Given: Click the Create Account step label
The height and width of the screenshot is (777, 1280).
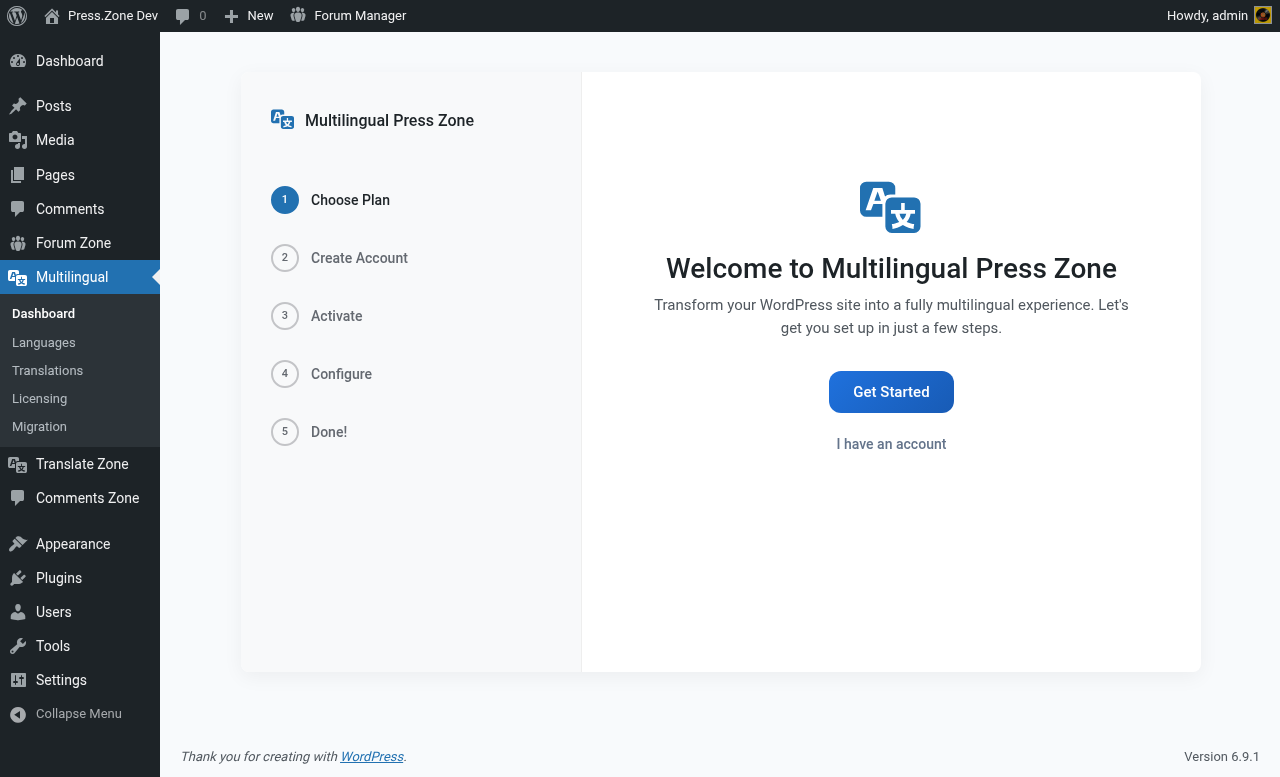Looking at the screenshot, I should 359,258.
